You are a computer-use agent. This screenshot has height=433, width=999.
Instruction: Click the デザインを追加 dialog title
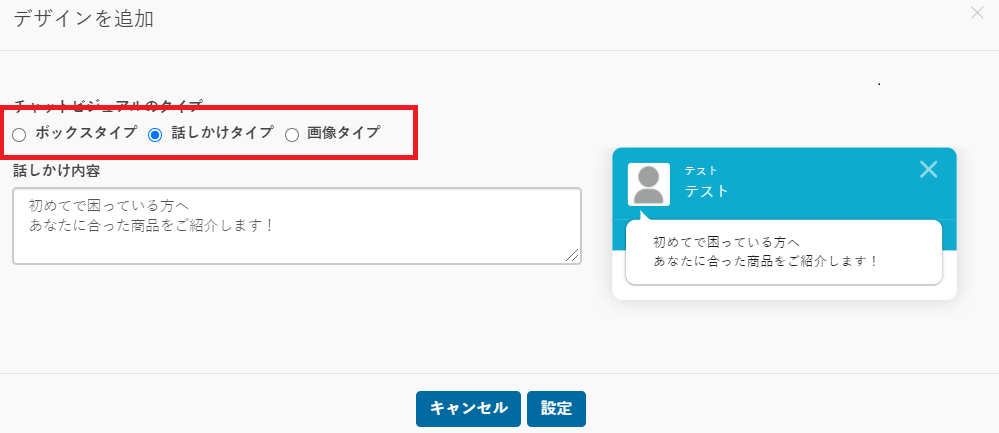[83, 18]
